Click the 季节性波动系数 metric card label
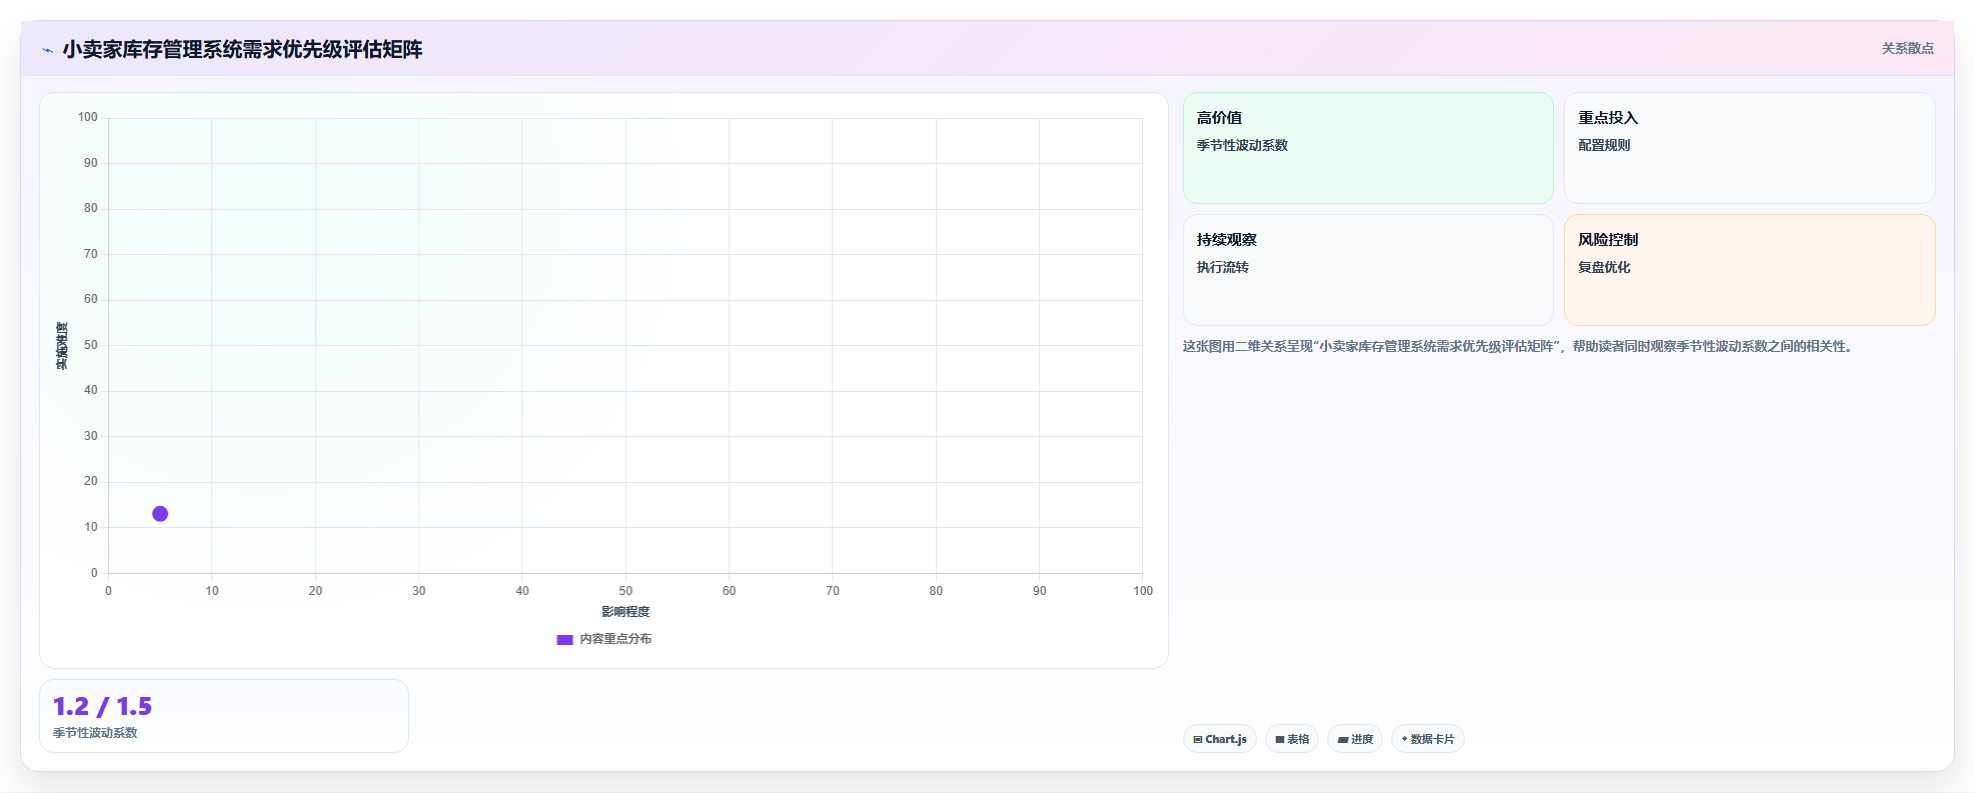 pyautogui.click(x=95, y=733)
